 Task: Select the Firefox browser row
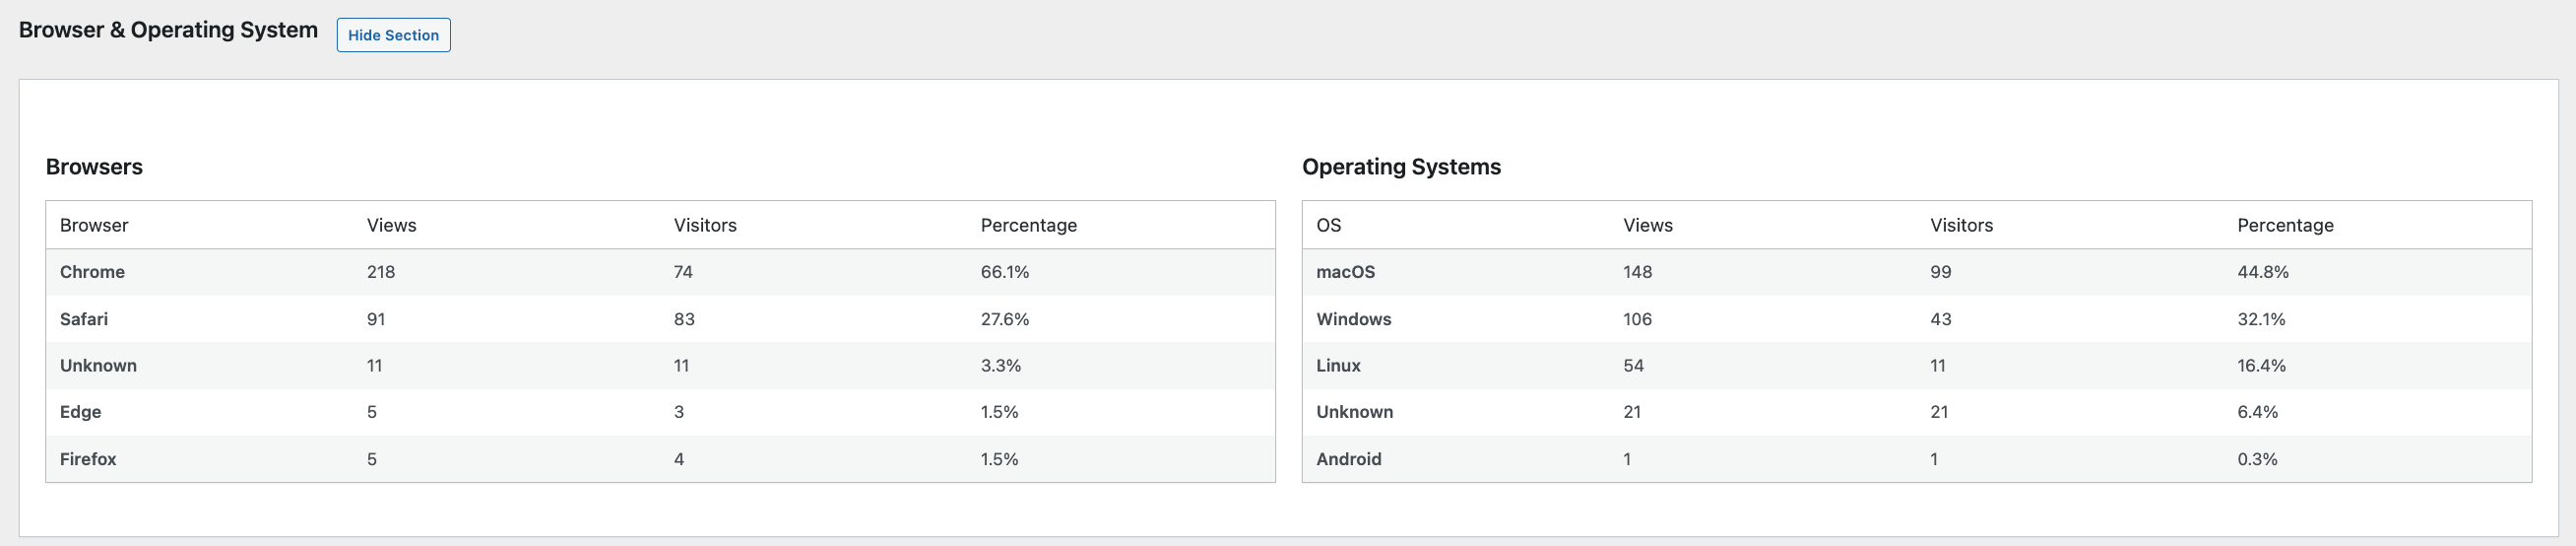[x=88, y=459]
